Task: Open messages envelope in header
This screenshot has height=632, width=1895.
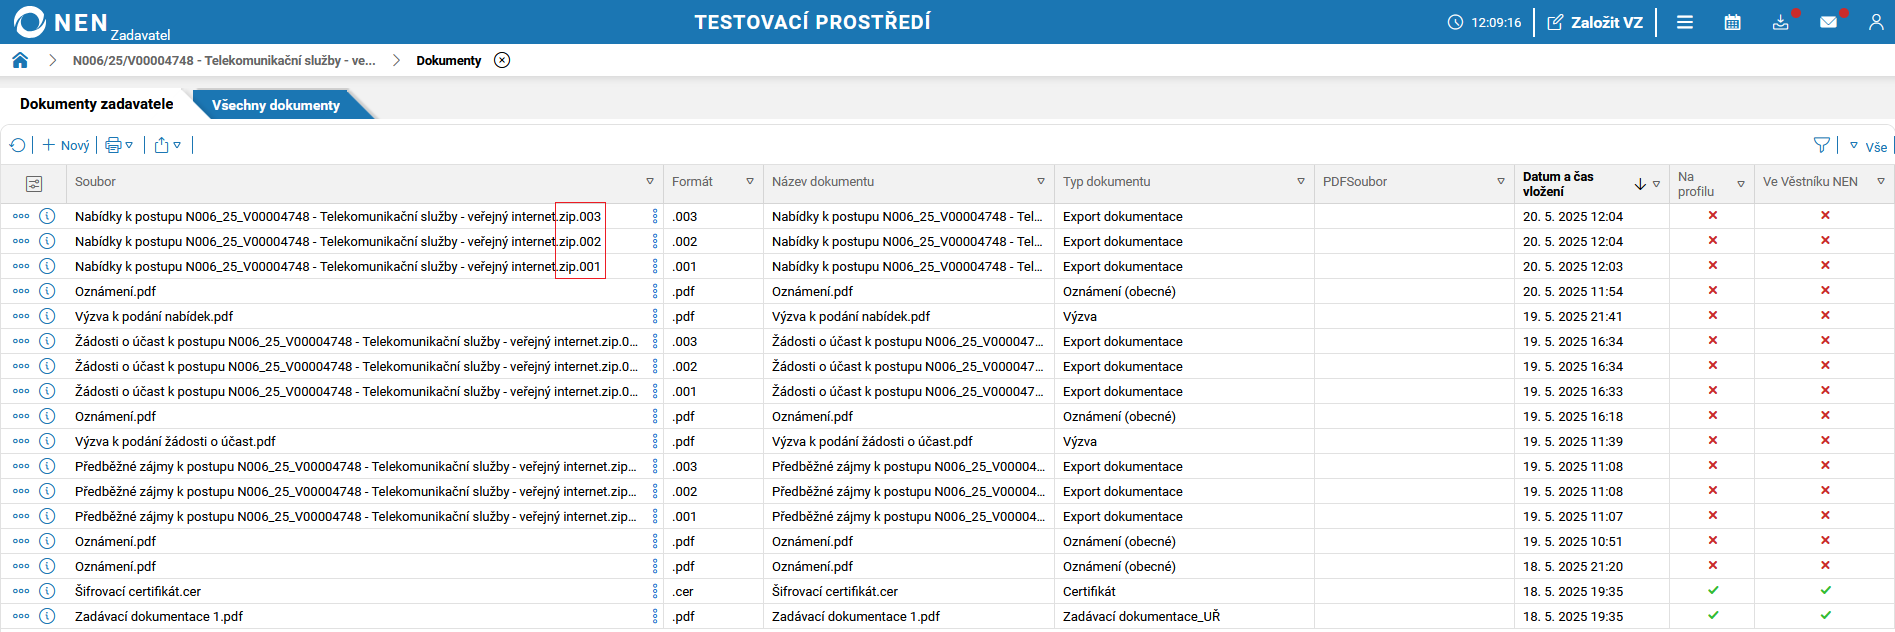Action: pos(1829,22)
